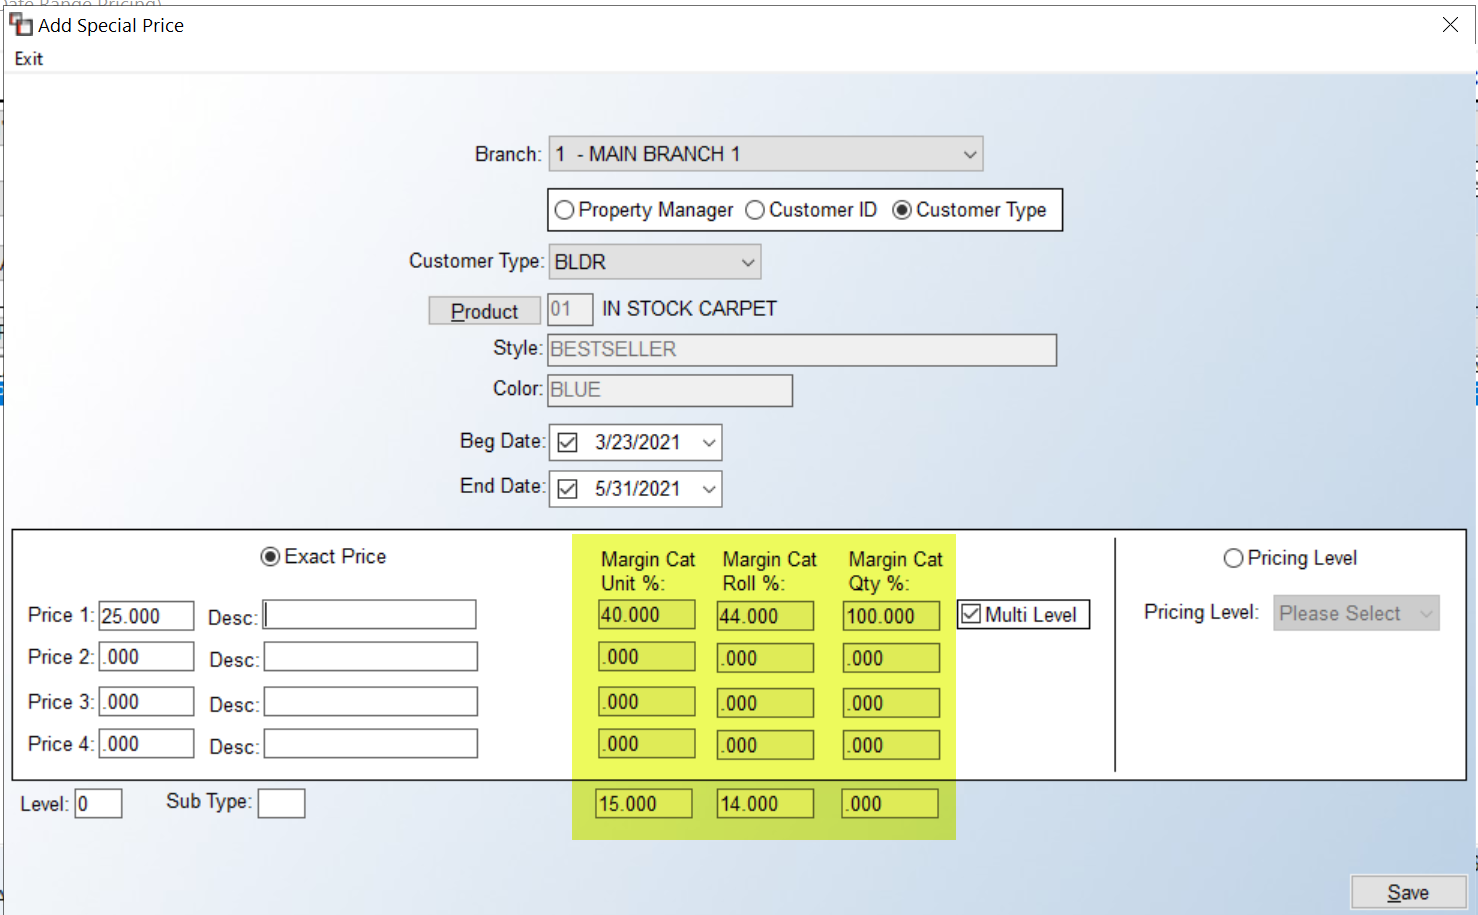Click Price 4 row Margin Cat Unit % field
The height and width of the screenshot is (915, 1478).
[646, 744]
